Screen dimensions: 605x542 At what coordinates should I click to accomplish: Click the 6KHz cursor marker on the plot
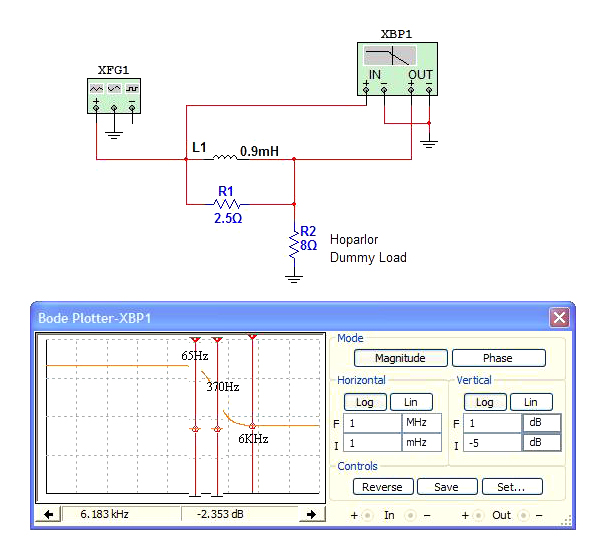point(252,428)
